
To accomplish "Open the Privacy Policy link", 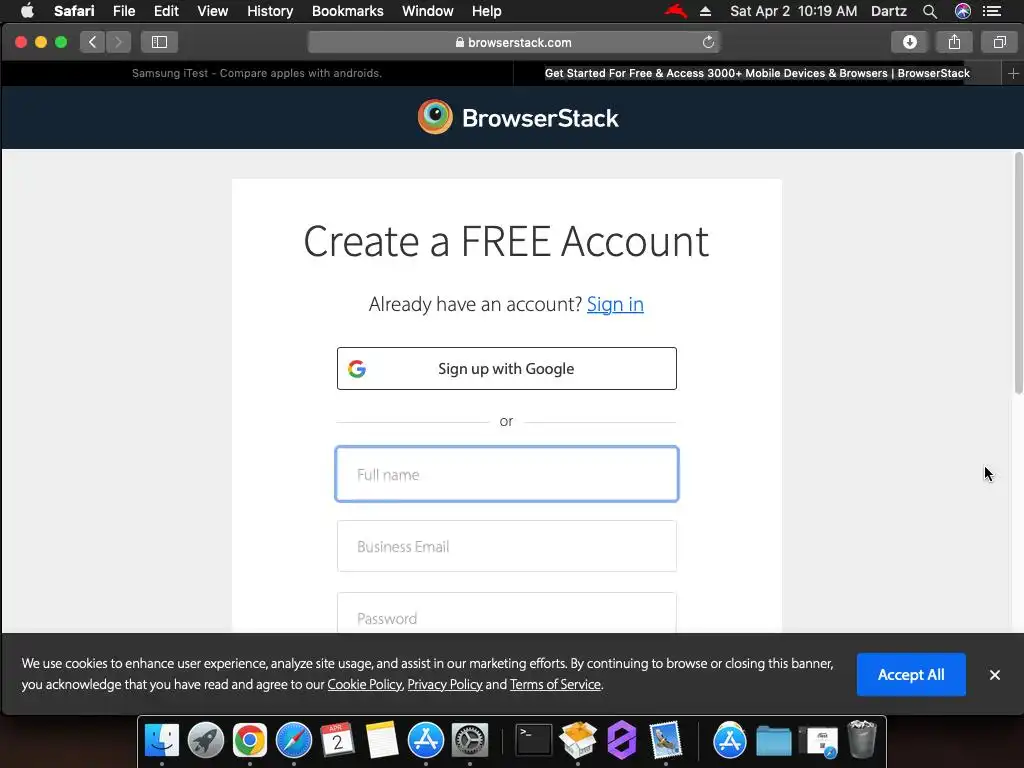I will point(445,684).
